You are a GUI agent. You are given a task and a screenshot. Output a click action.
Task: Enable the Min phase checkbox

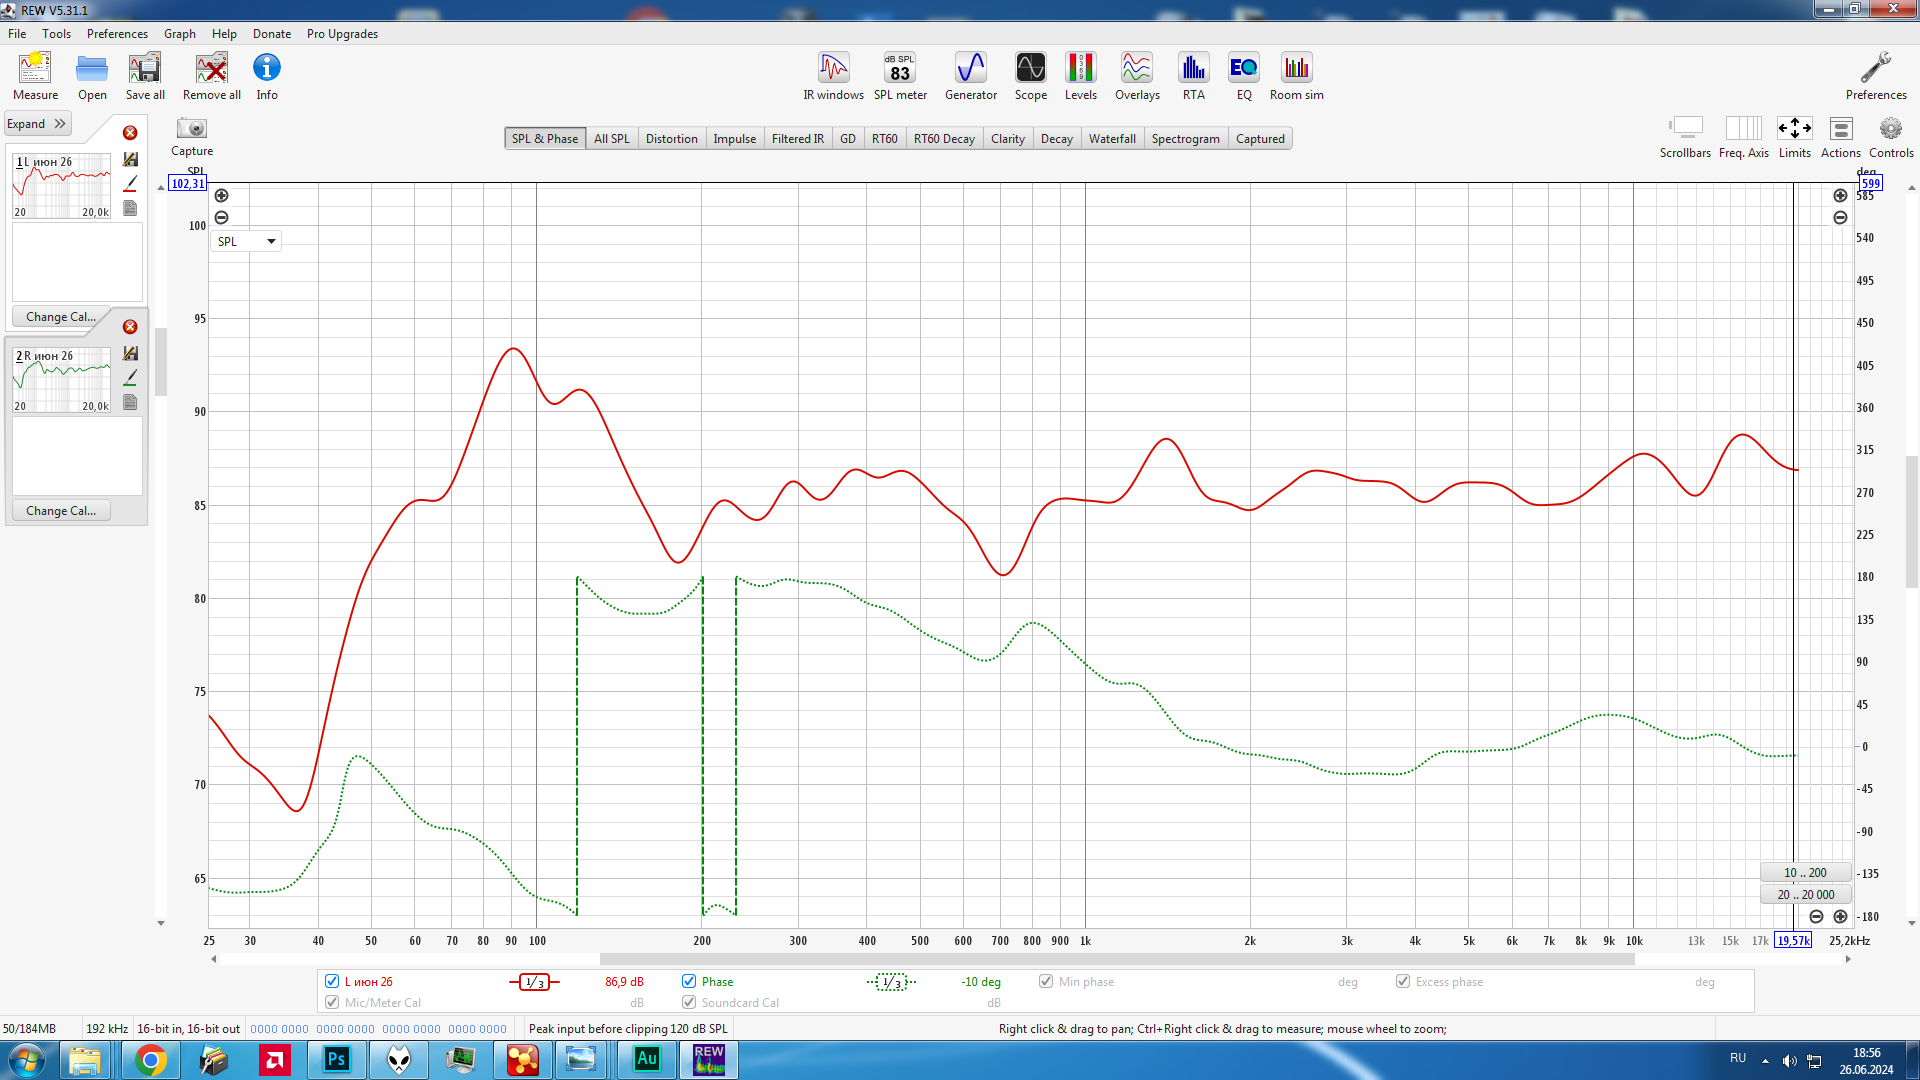click(x=1046, y=981)
